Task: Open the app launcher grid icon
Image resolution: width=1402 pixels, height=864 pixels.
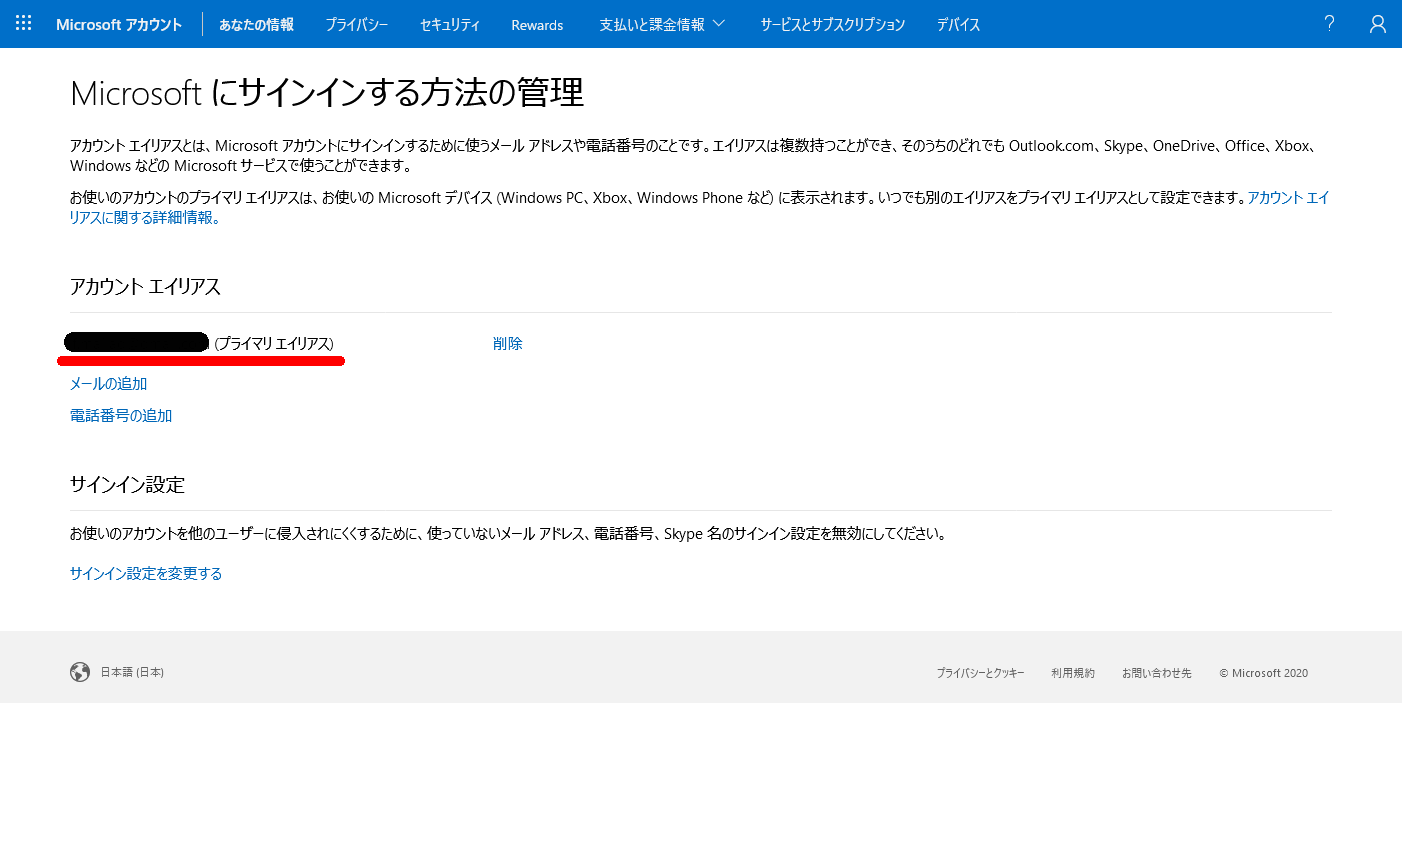Action: 24,23
